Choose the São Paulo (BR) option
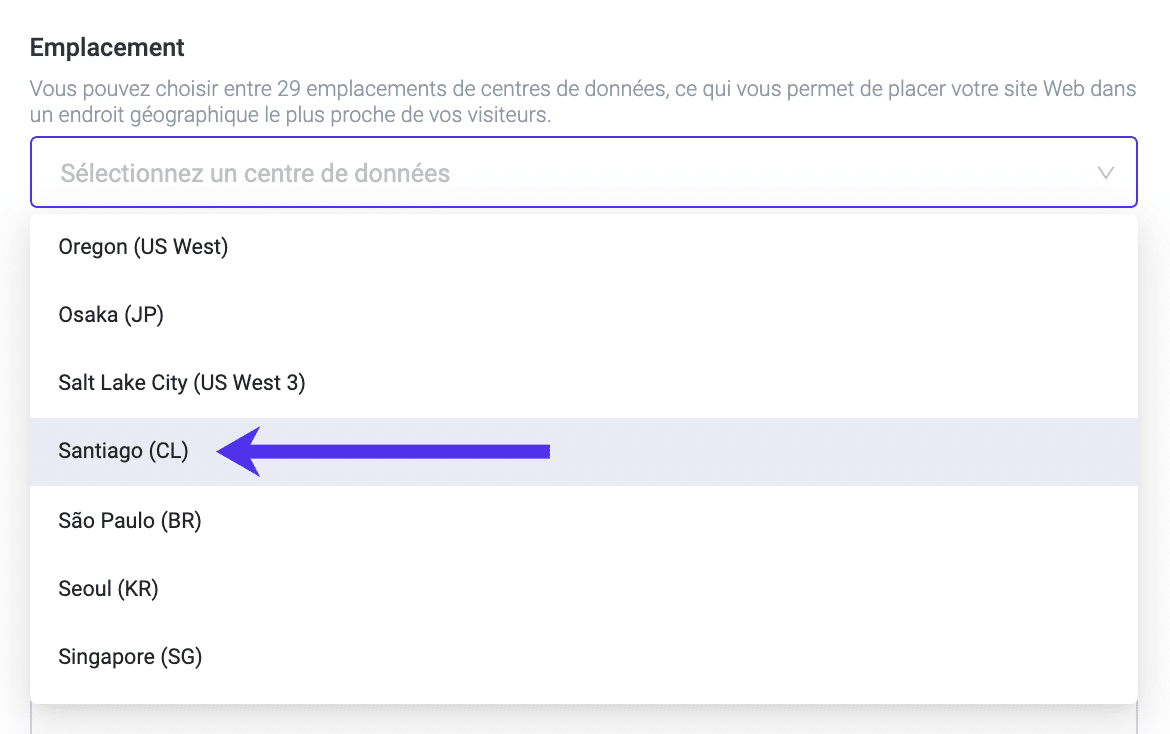The image size is (1170, 734). tap(130, 521)
